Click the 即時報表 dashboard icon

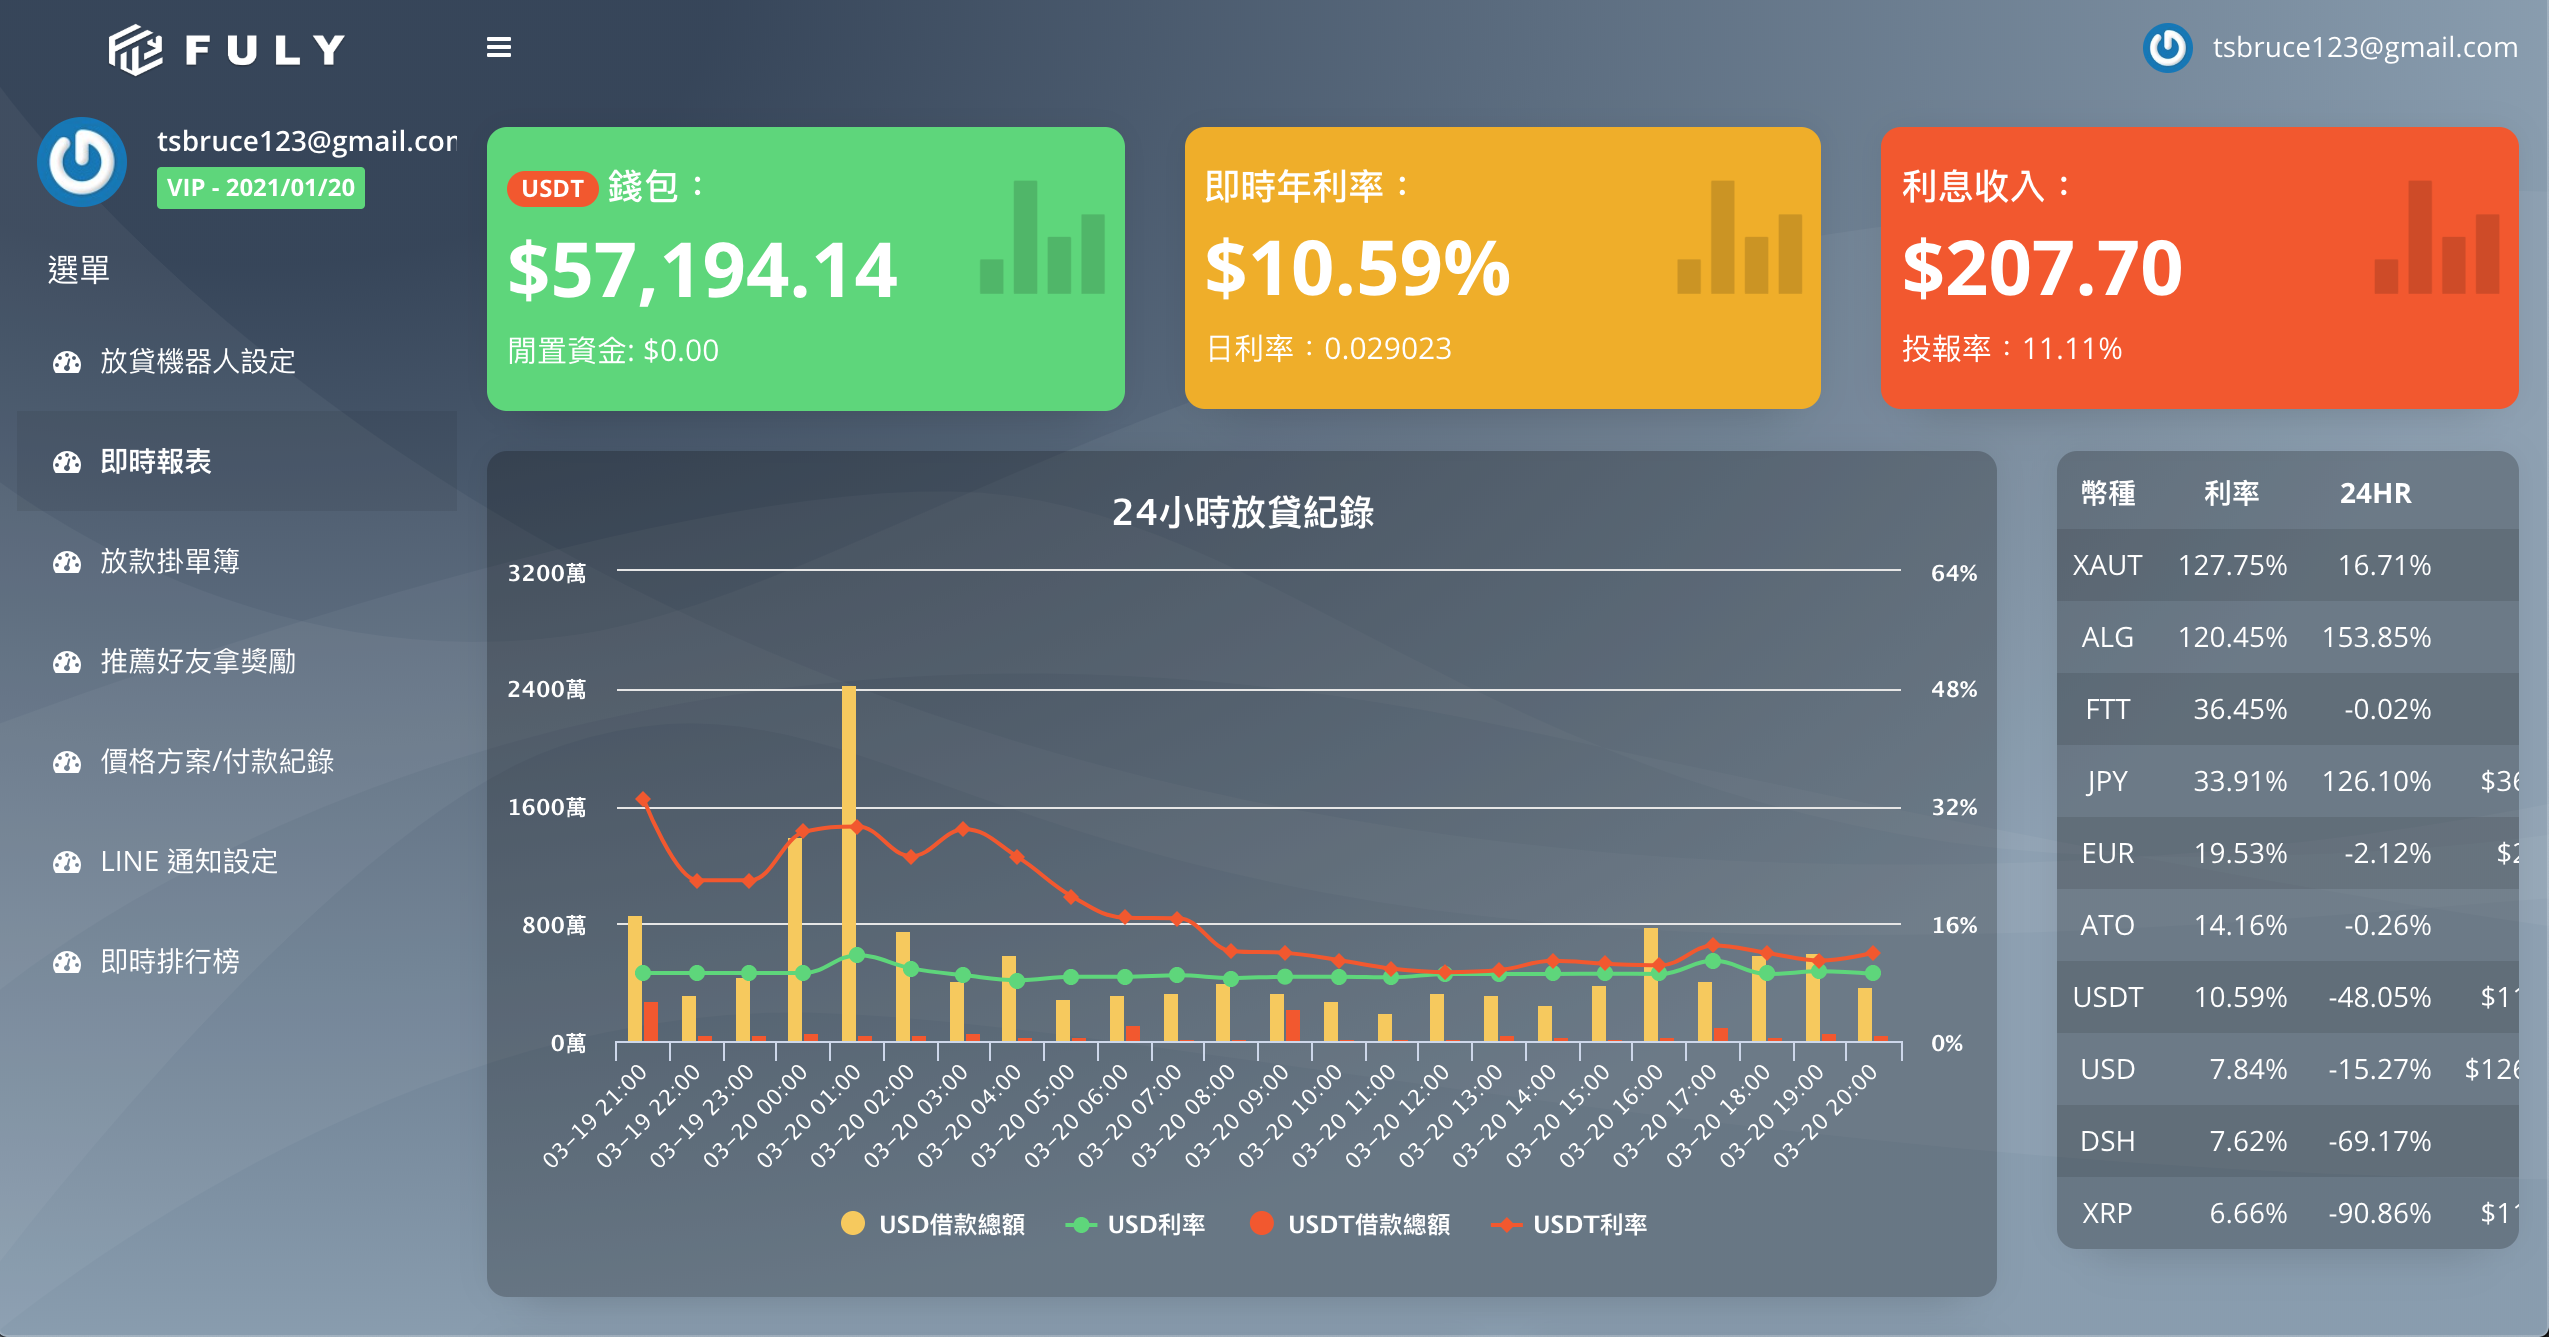66,462
